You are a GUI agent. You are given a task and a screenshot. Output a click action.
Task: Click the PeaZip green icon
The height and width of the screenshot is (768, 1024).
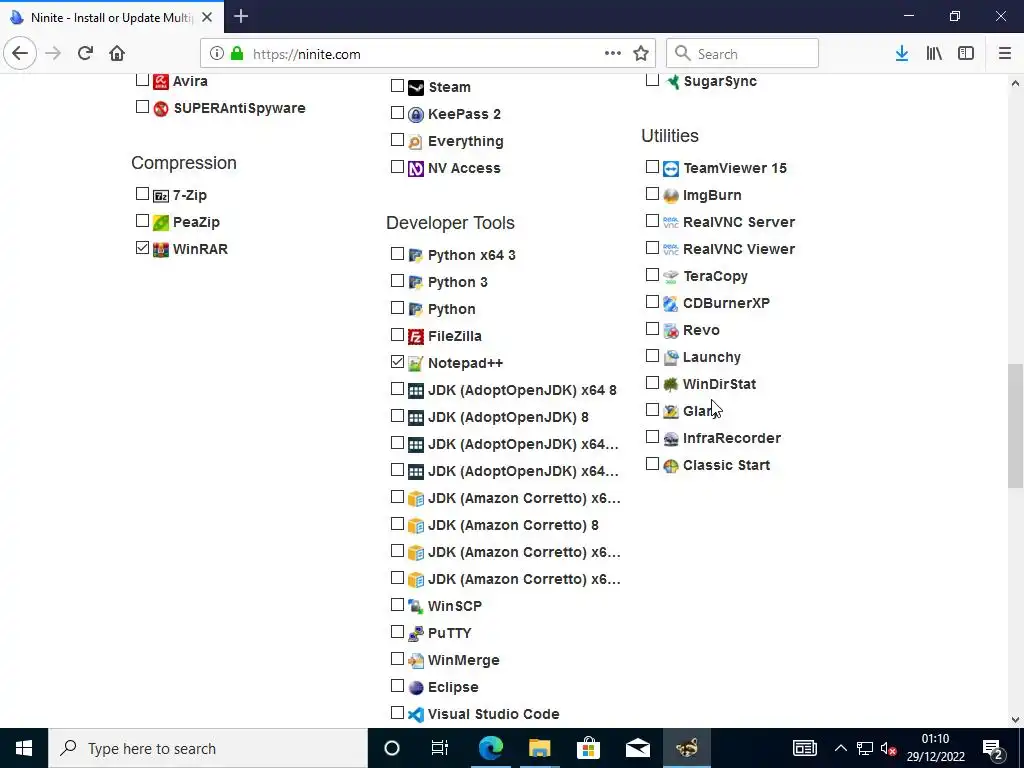point(161,222)
